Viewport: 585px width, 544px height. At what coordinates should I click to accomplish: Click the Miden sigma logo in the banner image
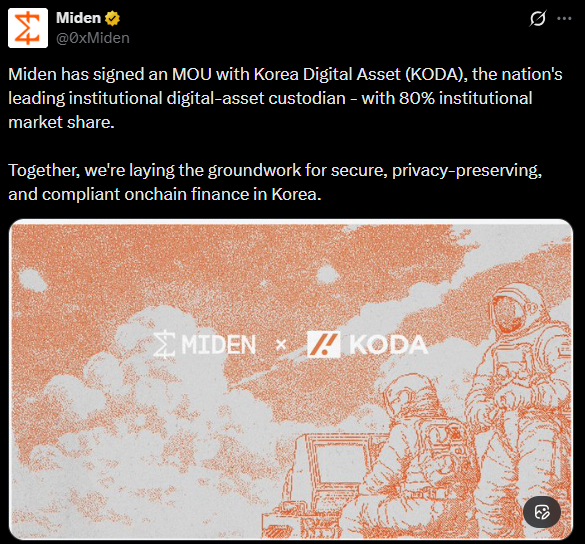pyautogui.click(x=165, y=344)
